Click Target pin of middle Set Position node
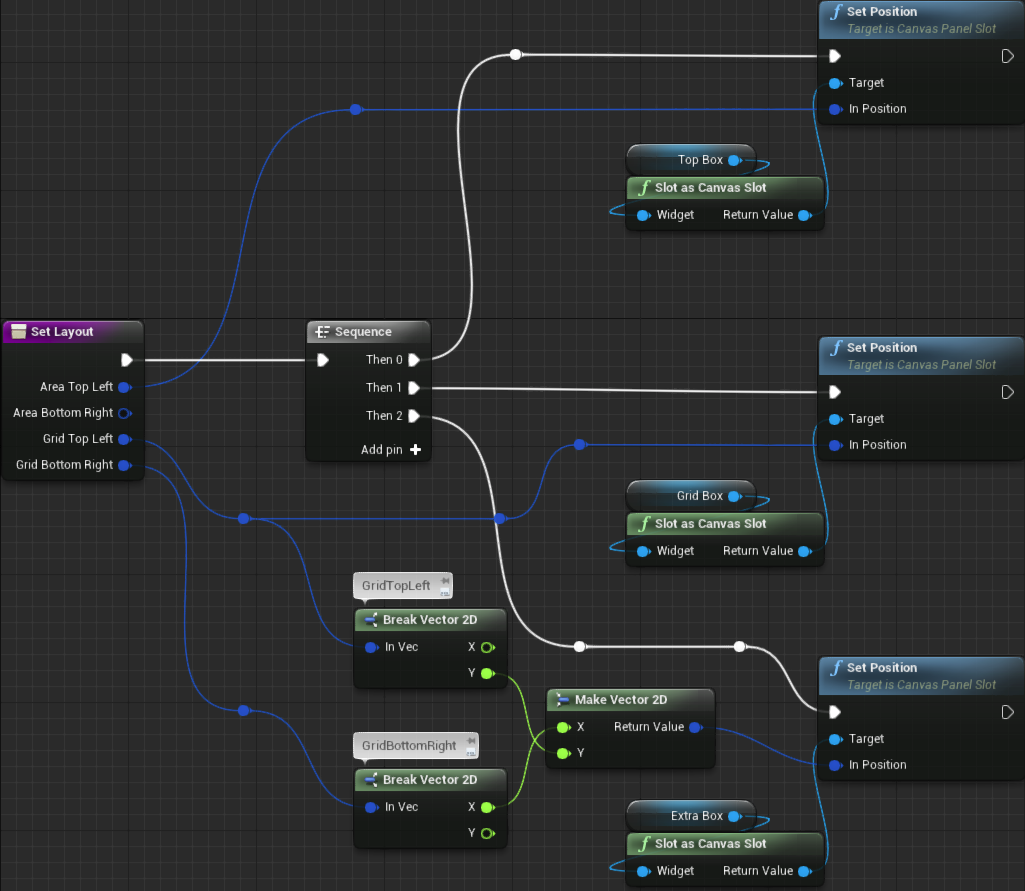 point(835,420)
